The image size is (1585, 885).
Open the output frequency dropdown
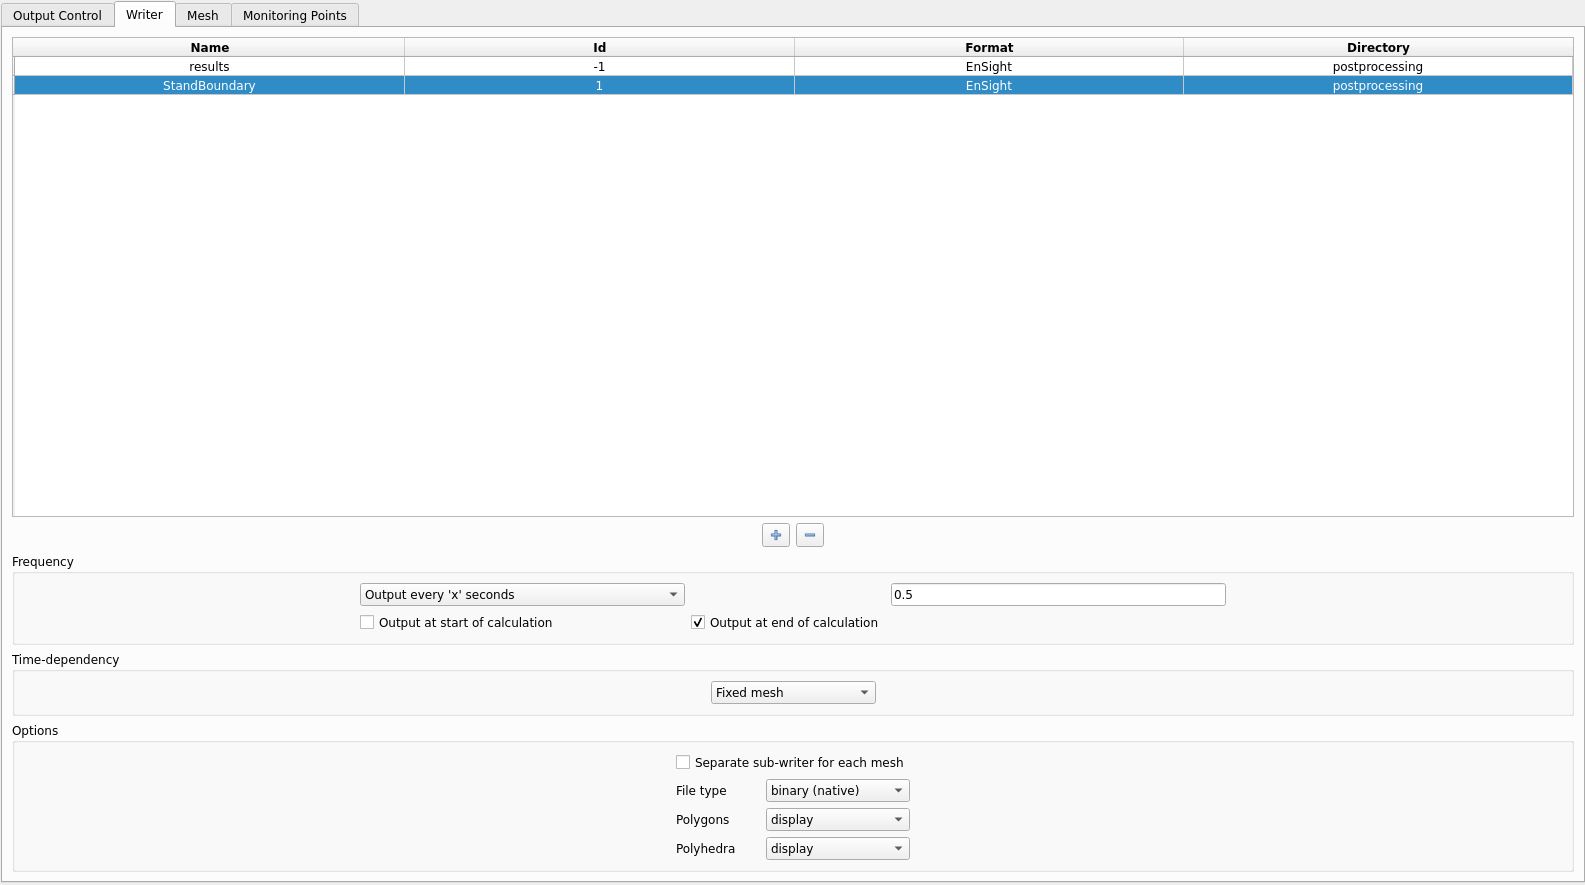point(521,594)
